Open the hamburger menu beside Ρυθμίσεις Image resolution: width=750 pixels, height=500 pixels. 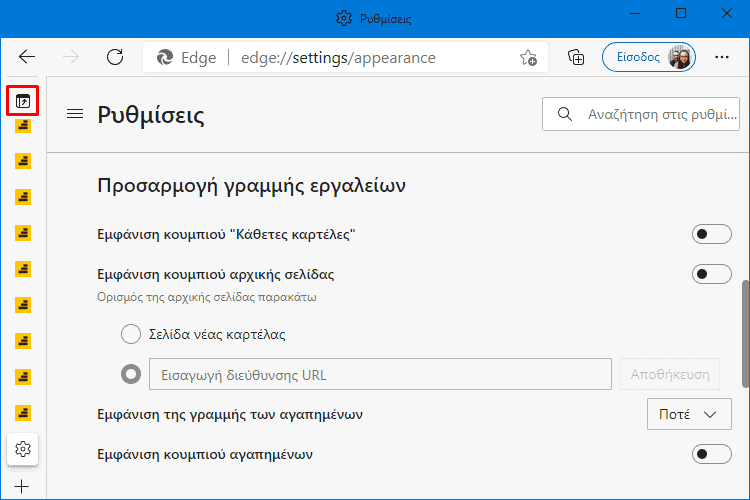(x=75, y=114)
